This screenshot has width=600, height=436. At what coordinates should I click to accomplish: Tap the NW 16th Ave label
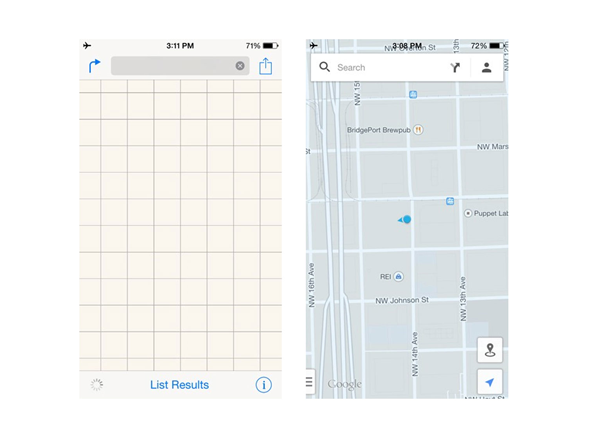pyautogui.click(x=311, y=285)
